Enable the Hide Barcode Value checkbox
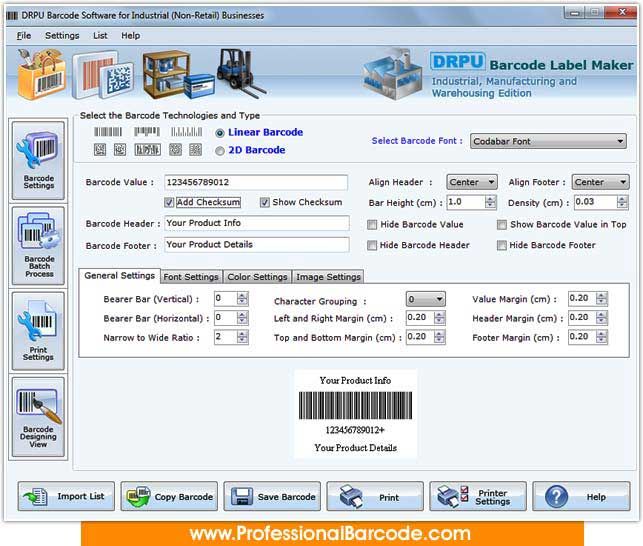 [372, 224]
